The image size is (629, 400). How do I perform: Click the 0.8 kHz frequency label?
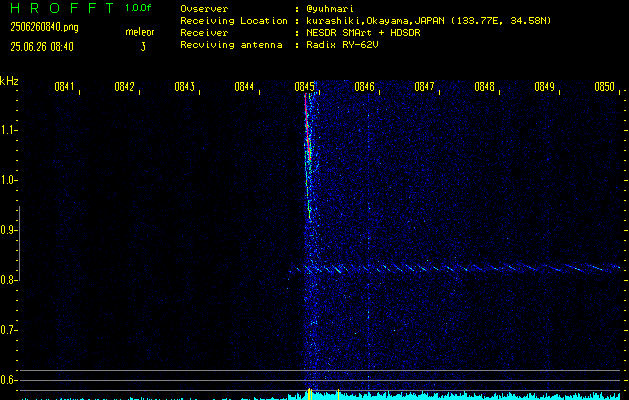7,280
